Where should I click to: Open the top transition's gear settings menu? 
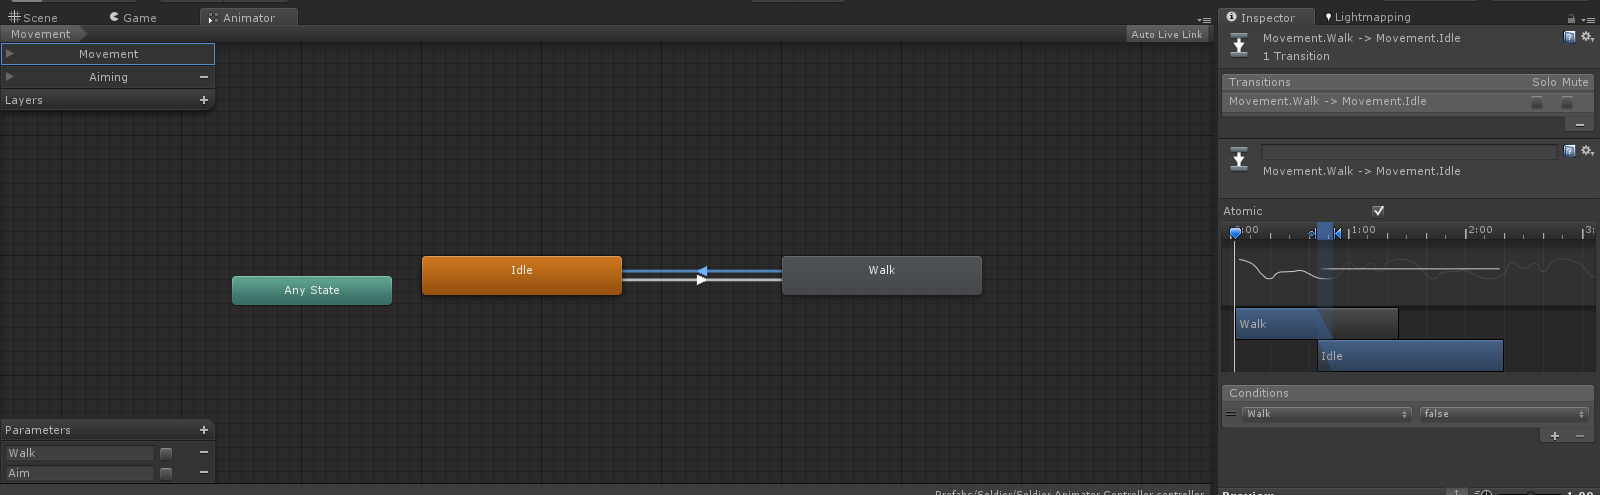coord(1587,37)
